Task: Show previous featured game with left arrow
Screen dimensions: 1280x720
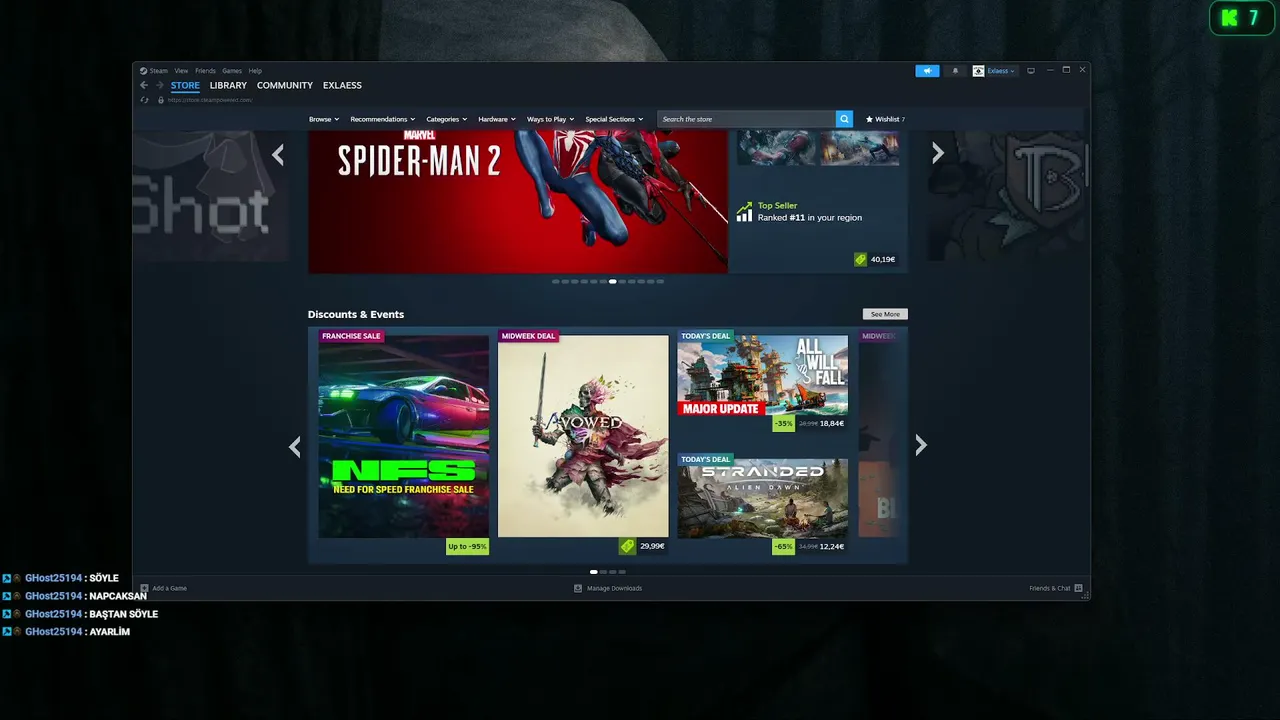Action: click(x=278, y=154)
